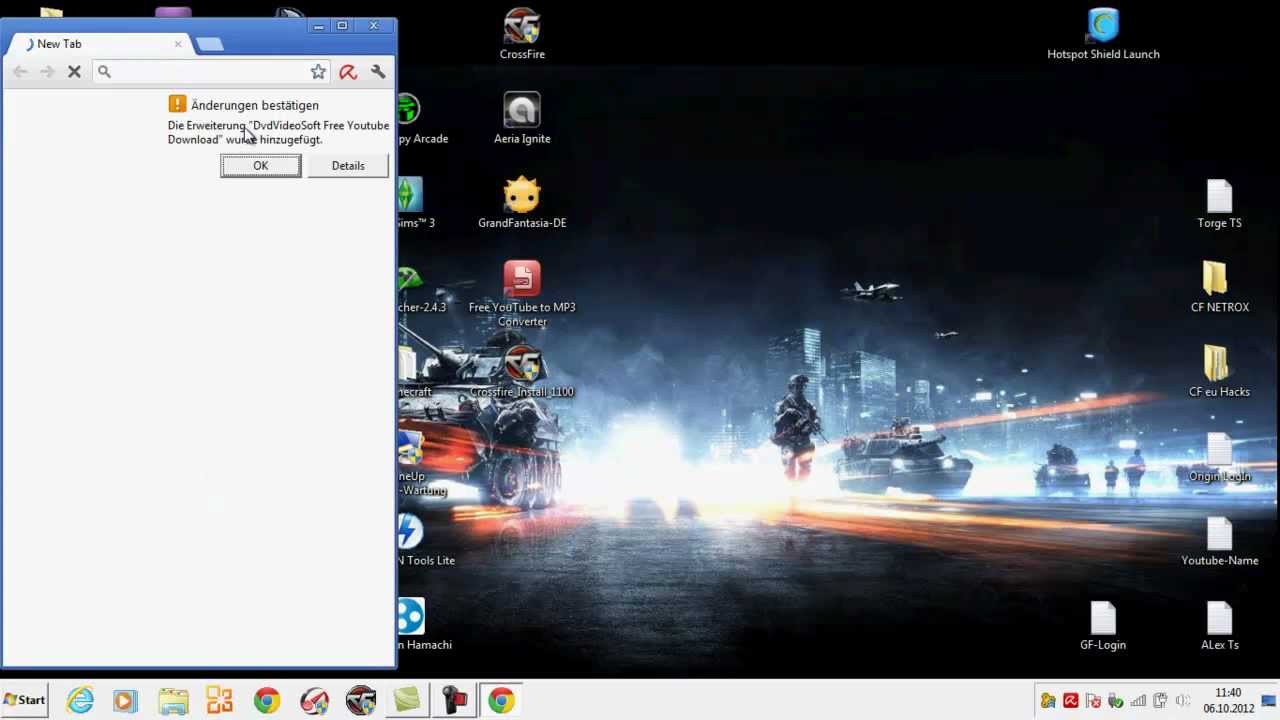Go forward in Chrome browser

coord(47,71)
